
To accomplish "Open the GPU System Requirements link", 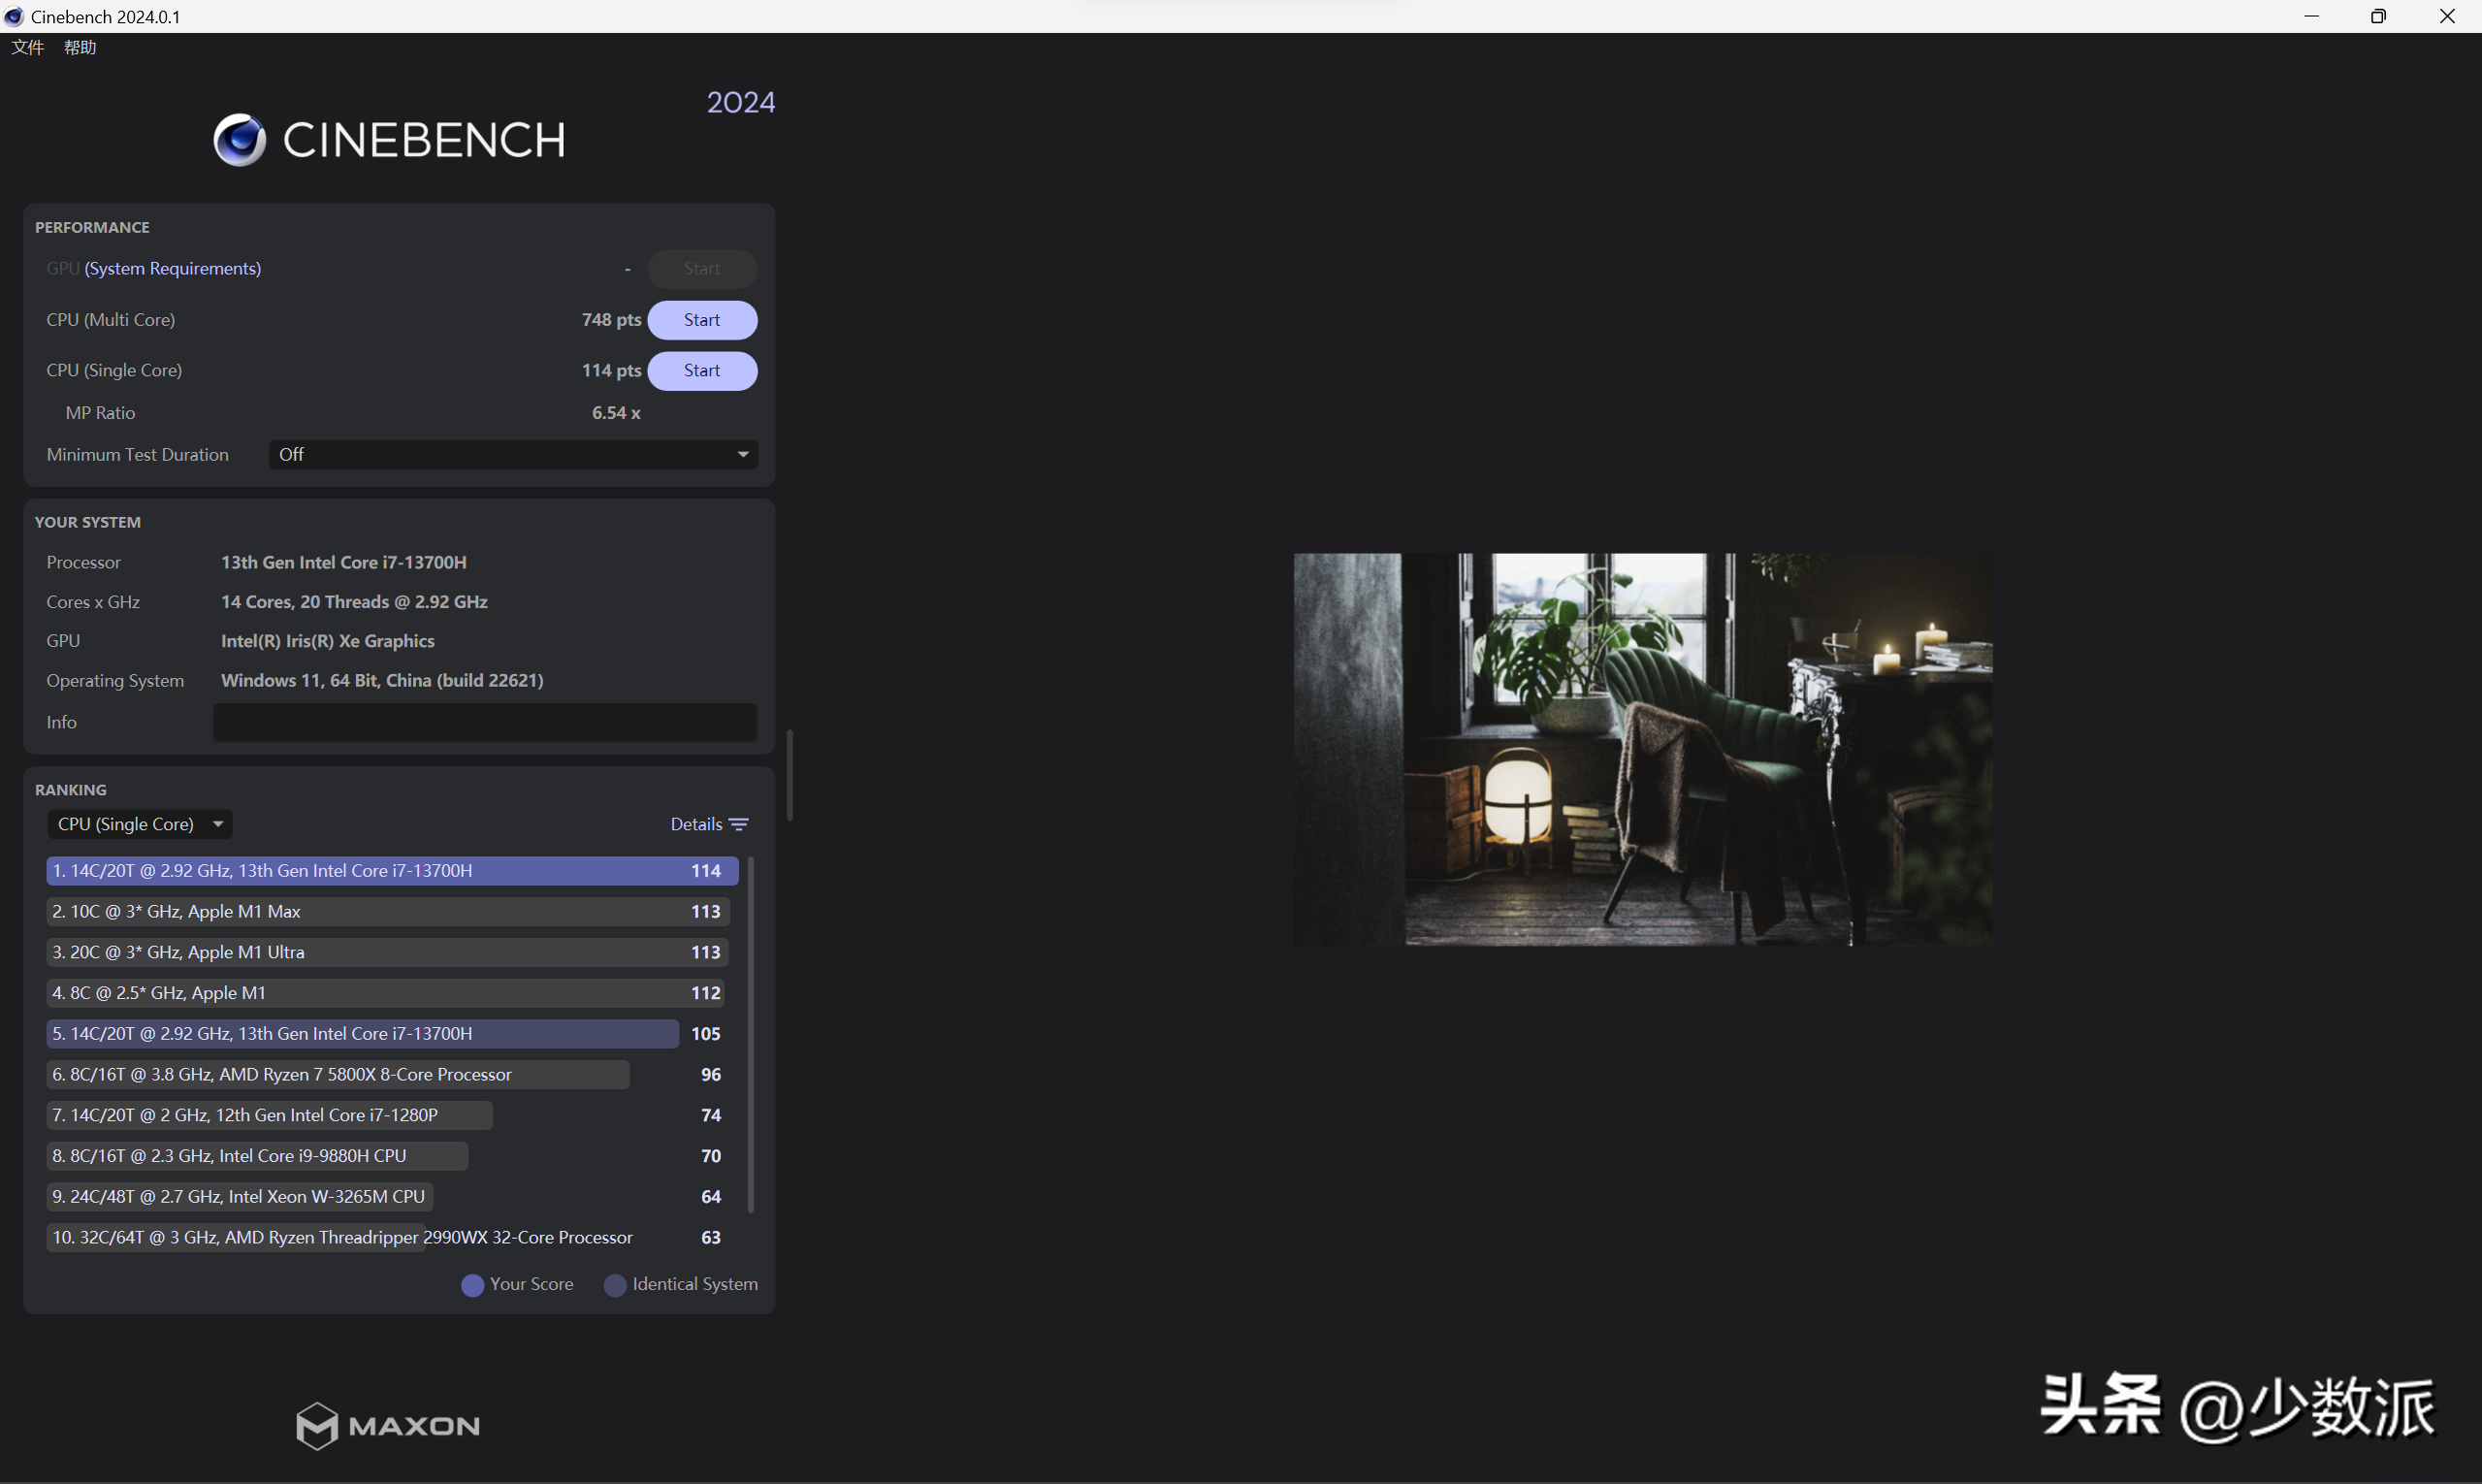I will [x=173, y=268].
